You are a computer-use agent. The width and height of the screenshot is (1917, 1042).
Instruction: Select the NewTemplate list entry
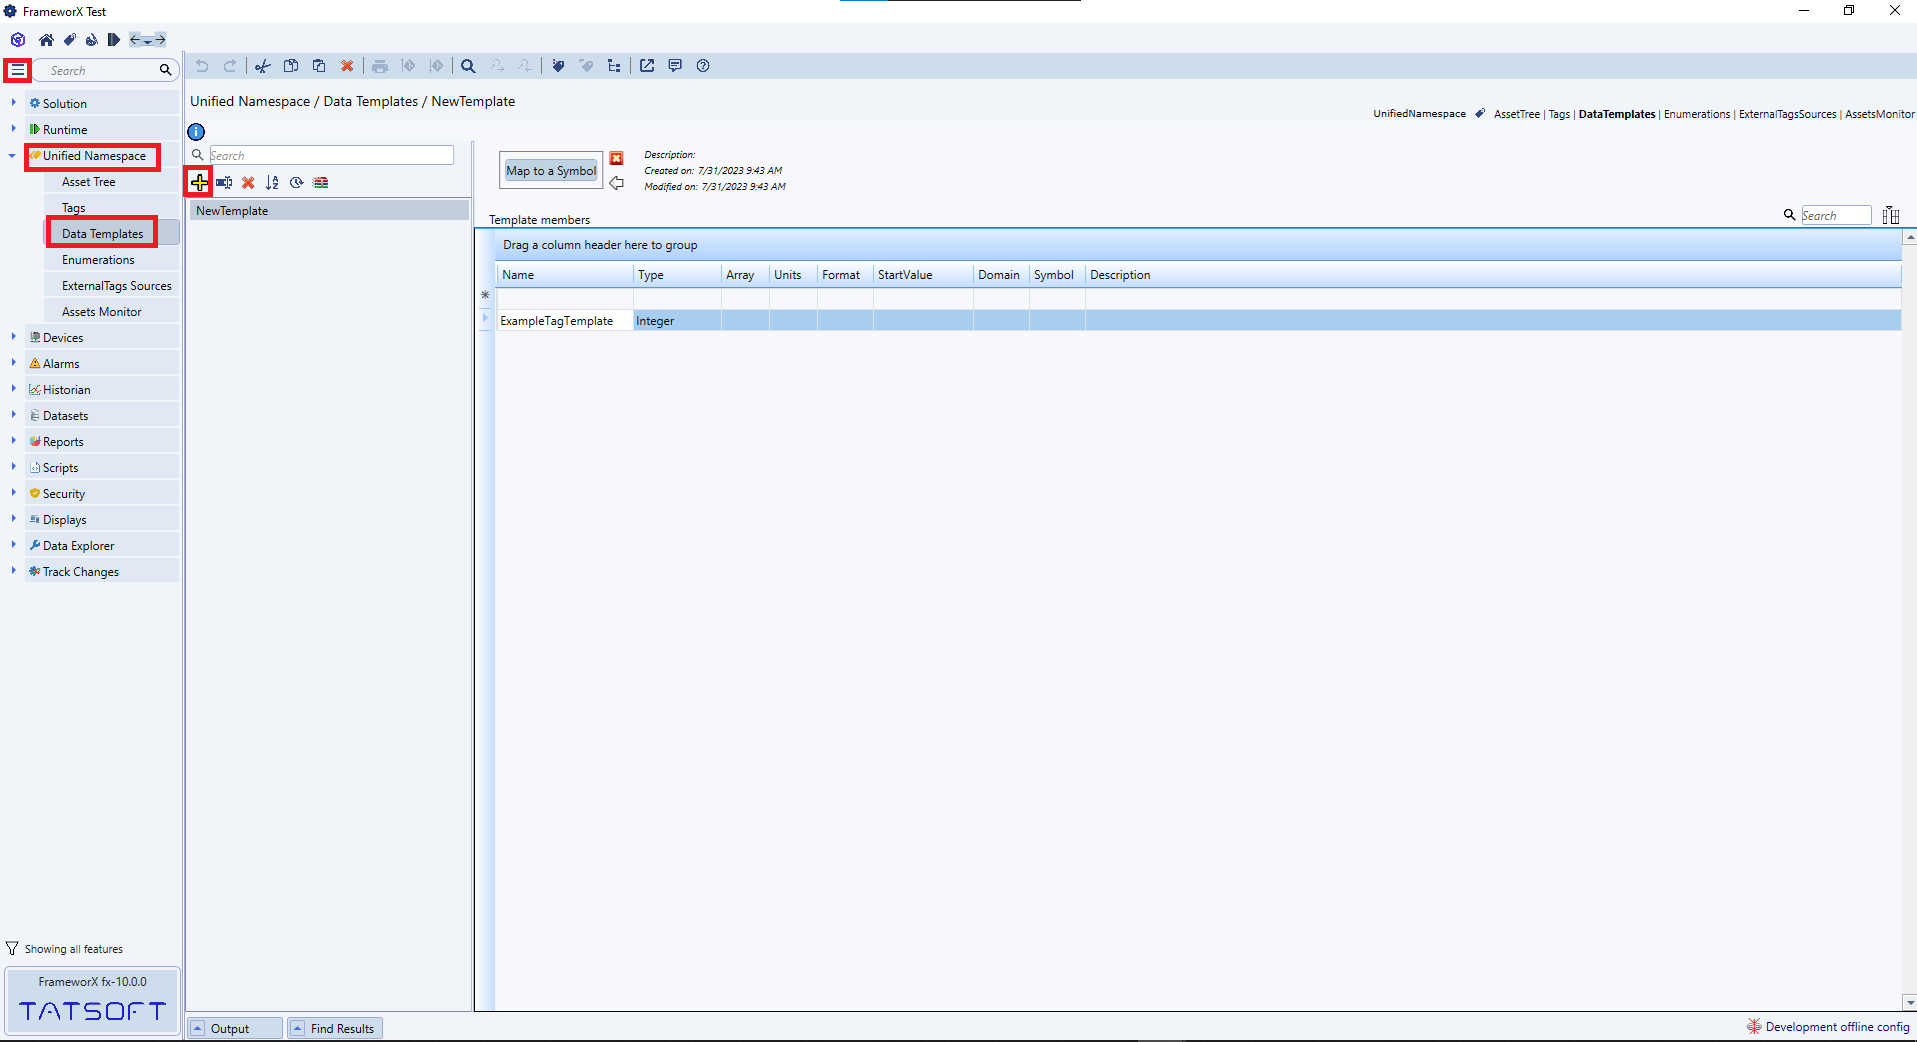(232, 211)
